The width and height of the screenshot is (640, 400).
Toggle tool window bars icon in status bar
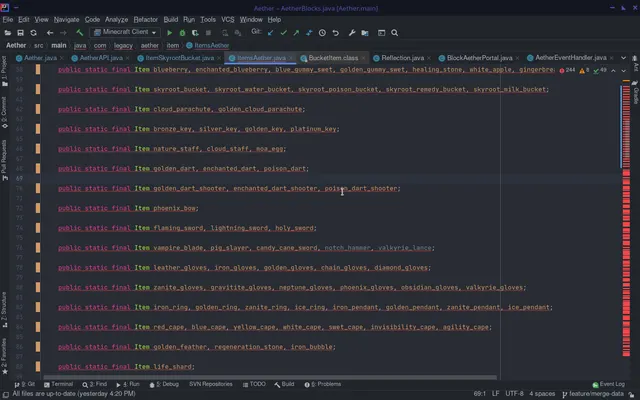click(x=5, y=394)
